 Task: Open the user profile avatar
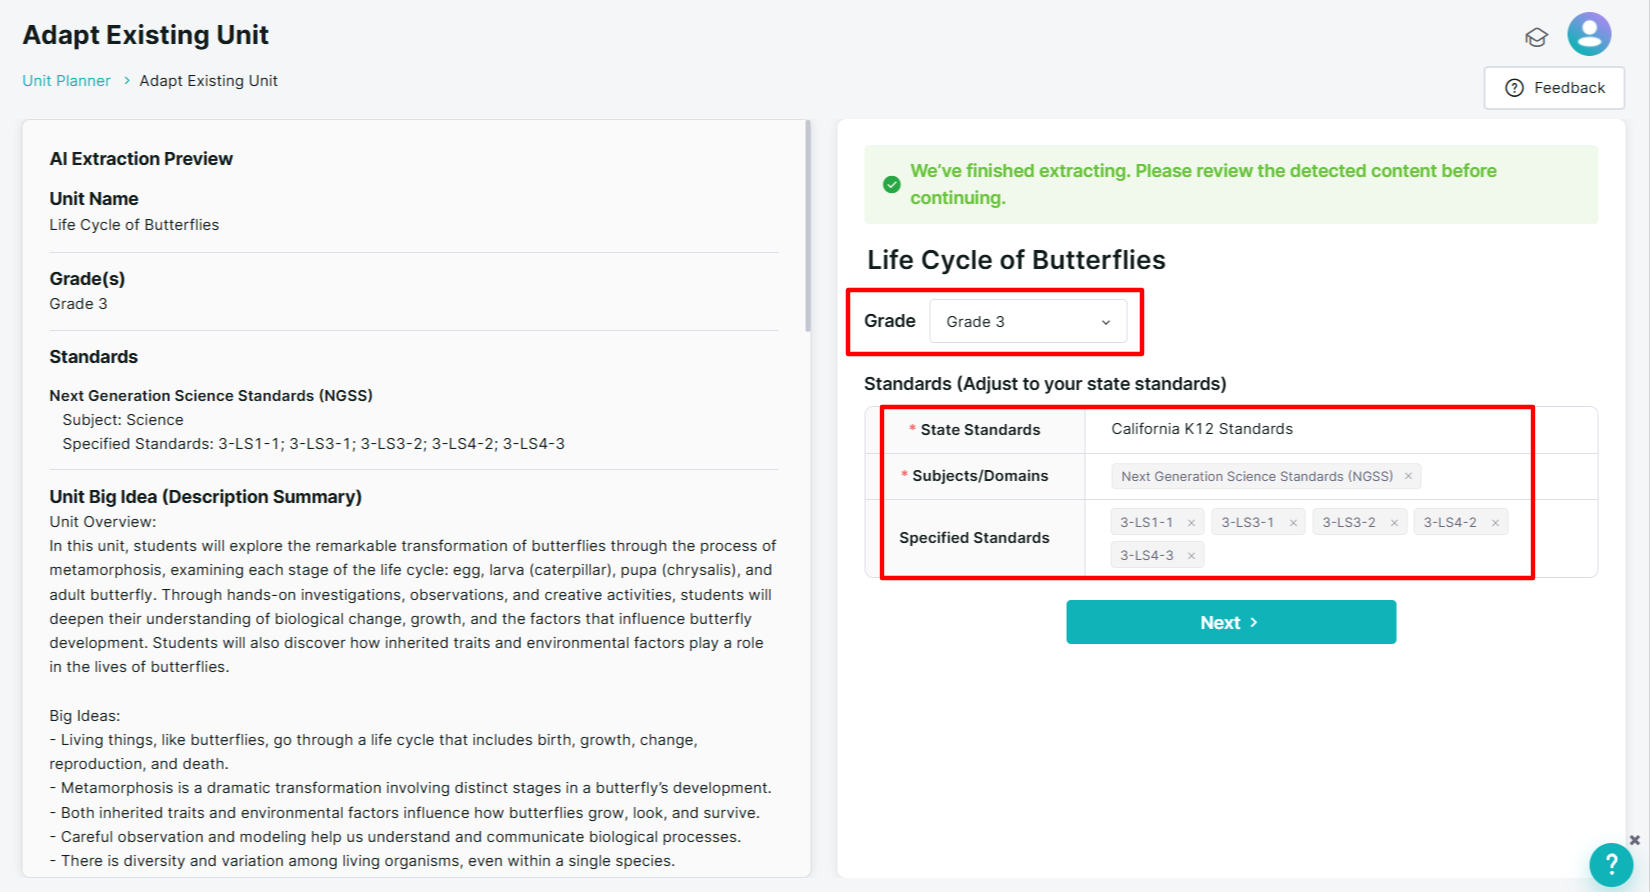(x=1589, y=34)
